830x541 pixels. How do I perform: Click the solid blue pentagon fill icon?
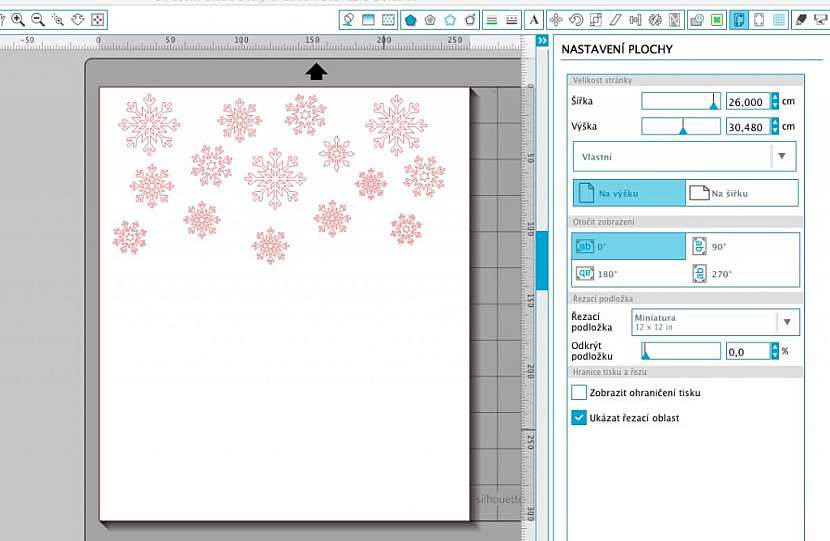pyautogui.click(x=410, y=19)
